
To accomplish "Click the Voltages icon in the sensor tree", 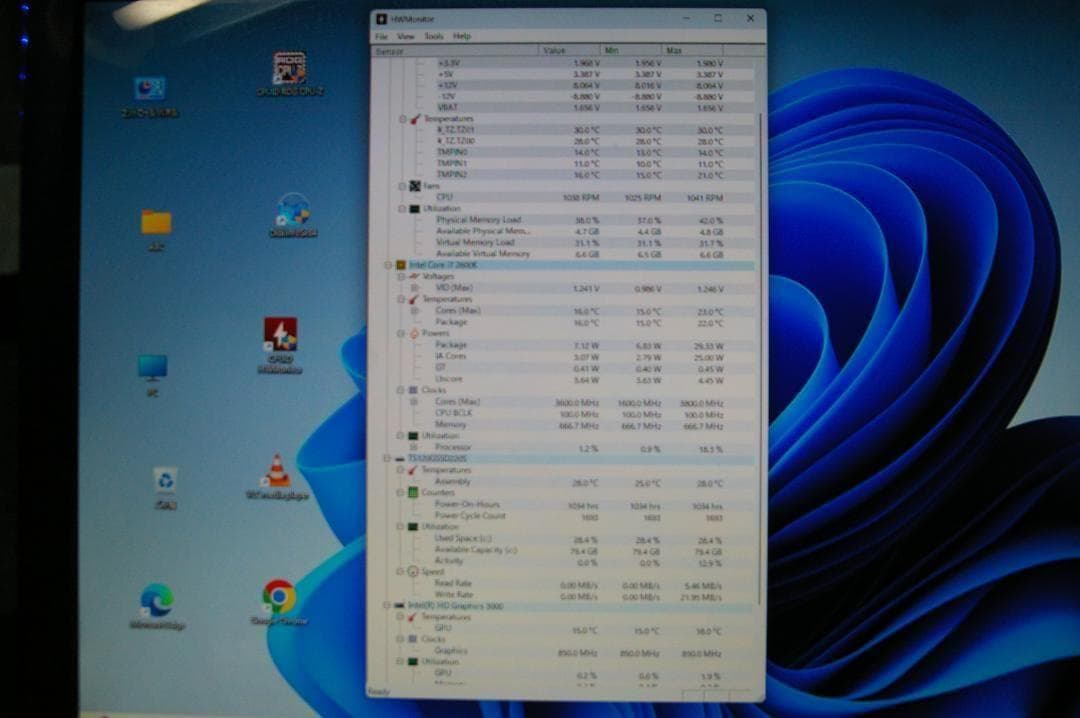I will (413, 276).
